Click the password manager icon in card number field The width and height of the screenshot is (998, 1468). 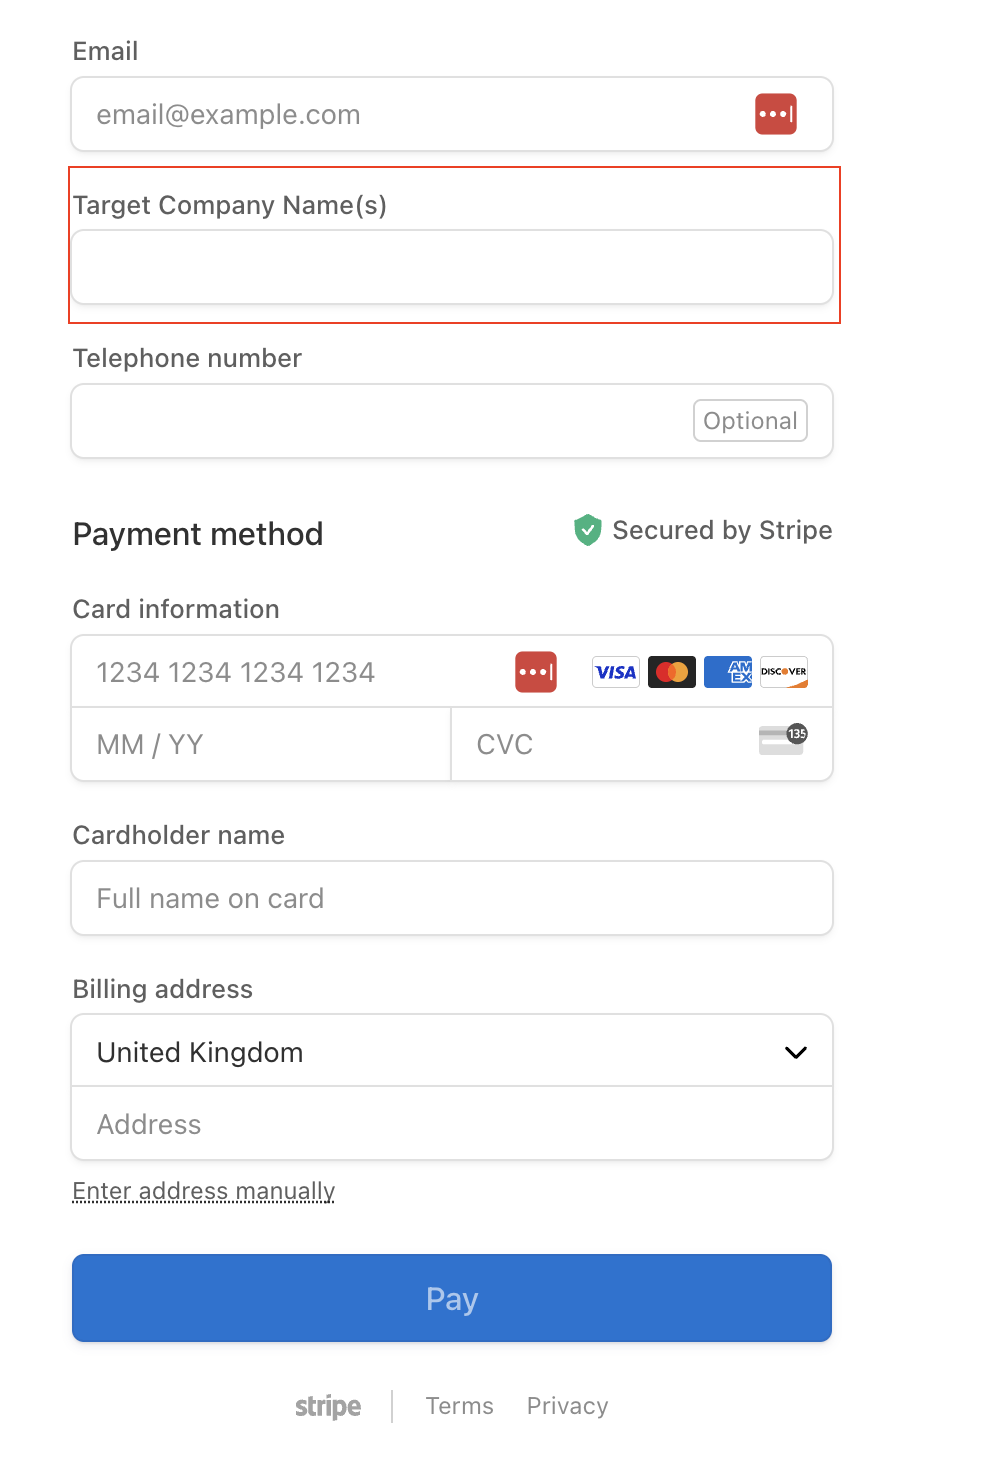535,672
